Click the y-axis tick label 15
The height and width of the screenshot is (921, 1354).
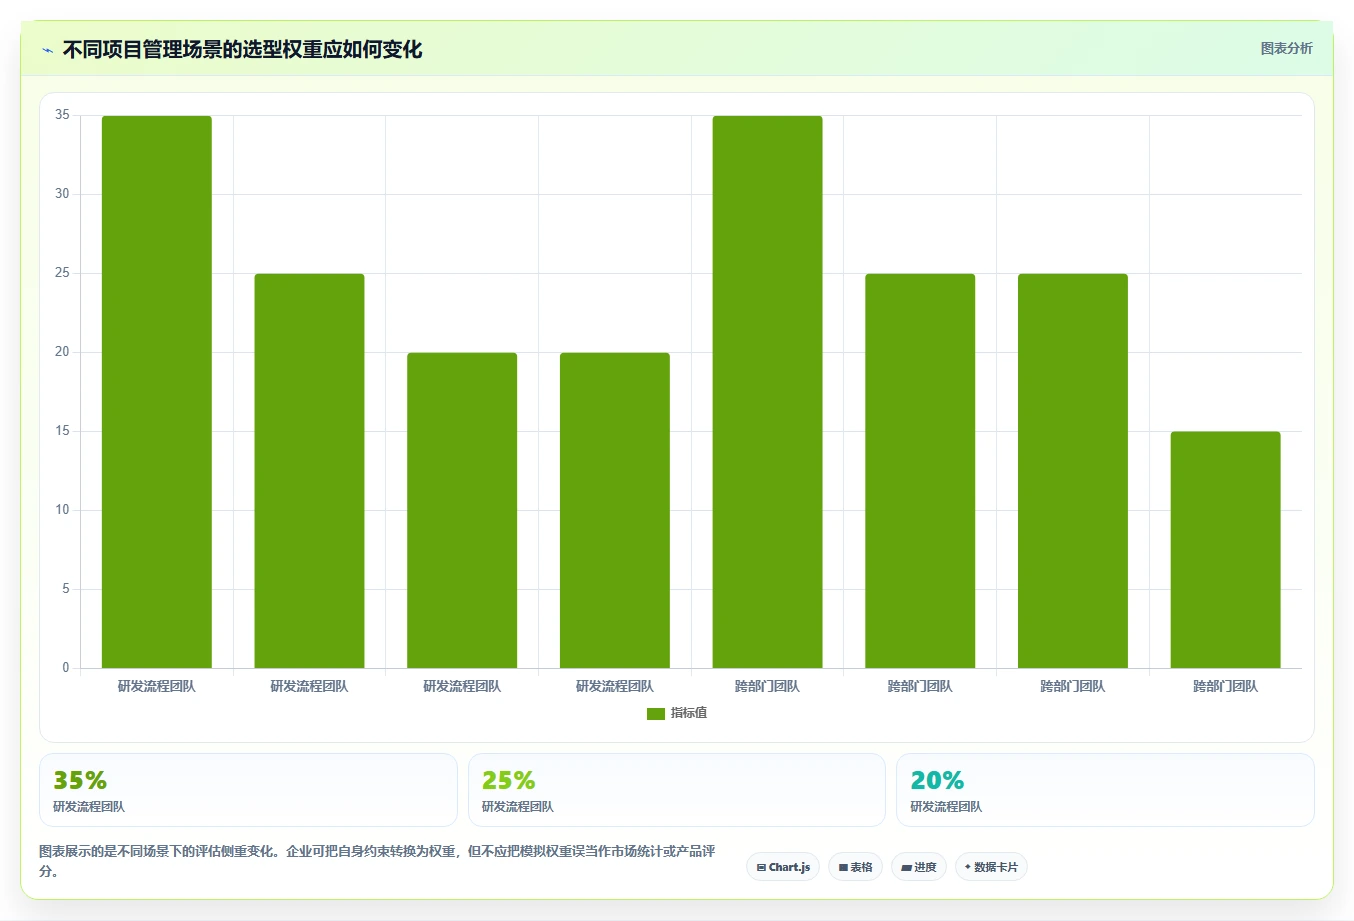(62, 431)
